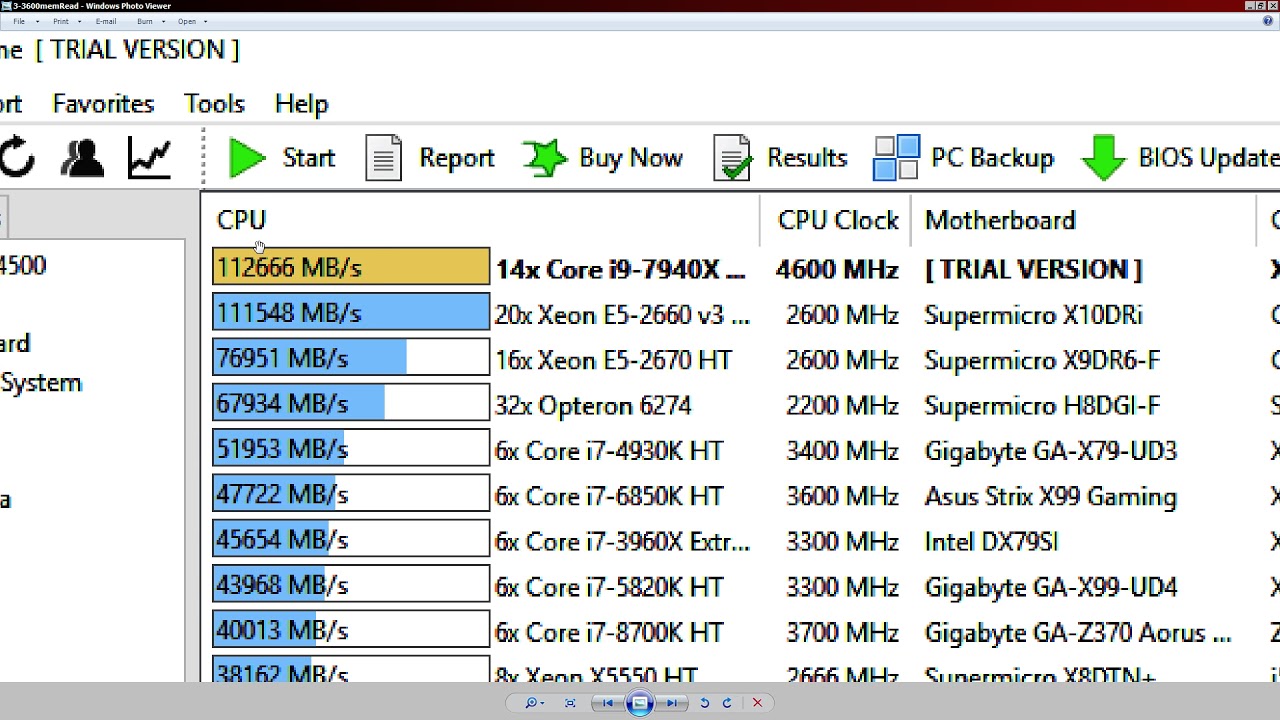Click the Start button label
The height and width of the screenshot is (720, 1280).
(308, 158)
